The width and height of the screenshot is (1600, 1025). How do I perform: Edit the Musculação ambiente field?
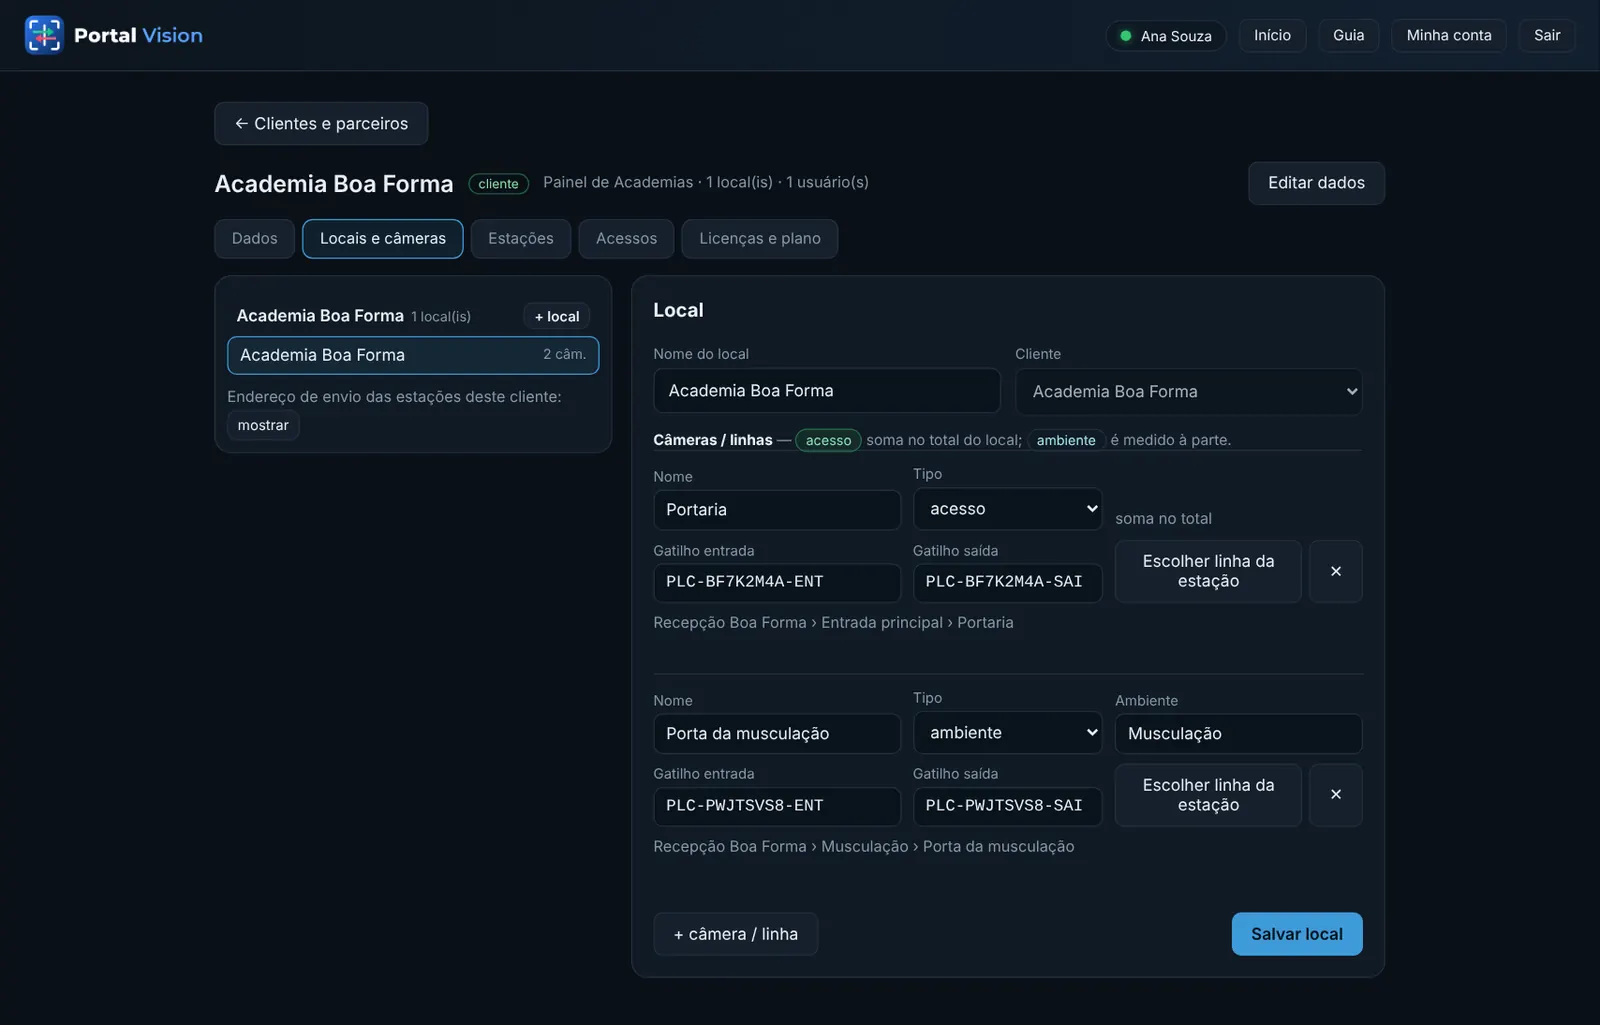tap(1238, 734)
